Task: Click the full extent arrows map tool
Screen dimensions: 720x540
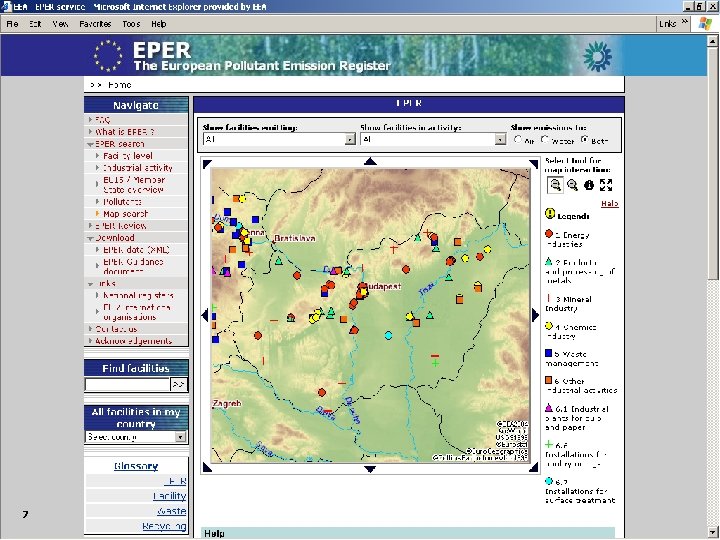Action: coord(606,185)
